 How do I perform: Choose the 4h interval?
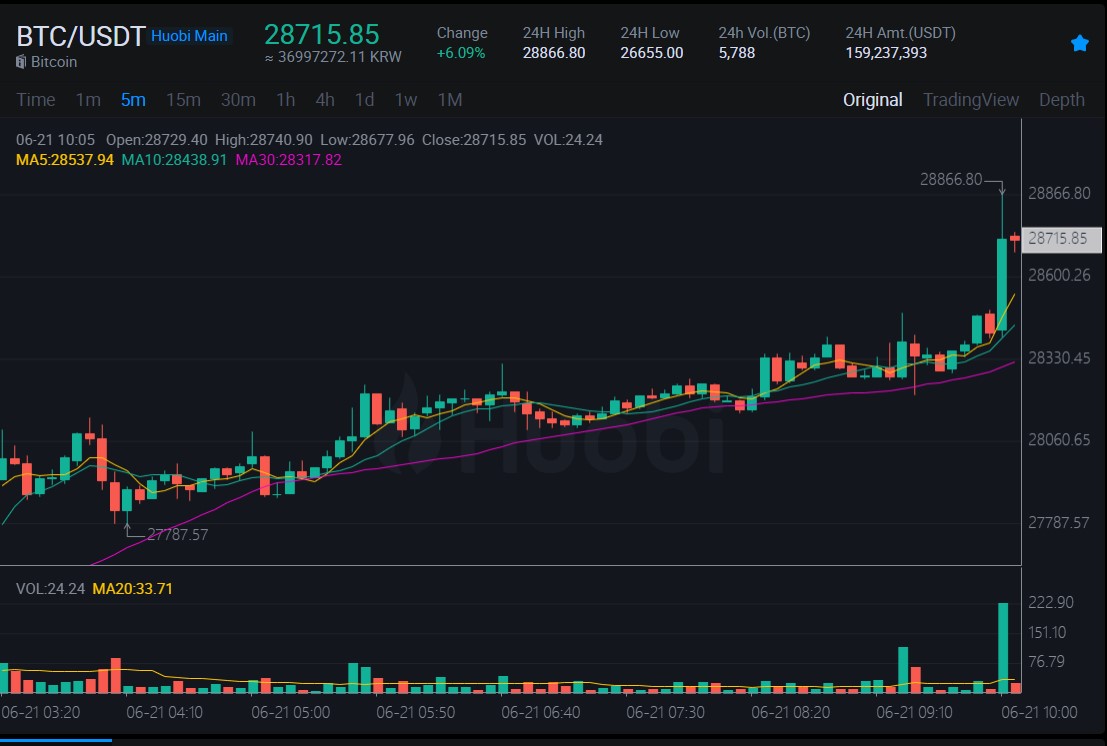[x=325, y=100]
